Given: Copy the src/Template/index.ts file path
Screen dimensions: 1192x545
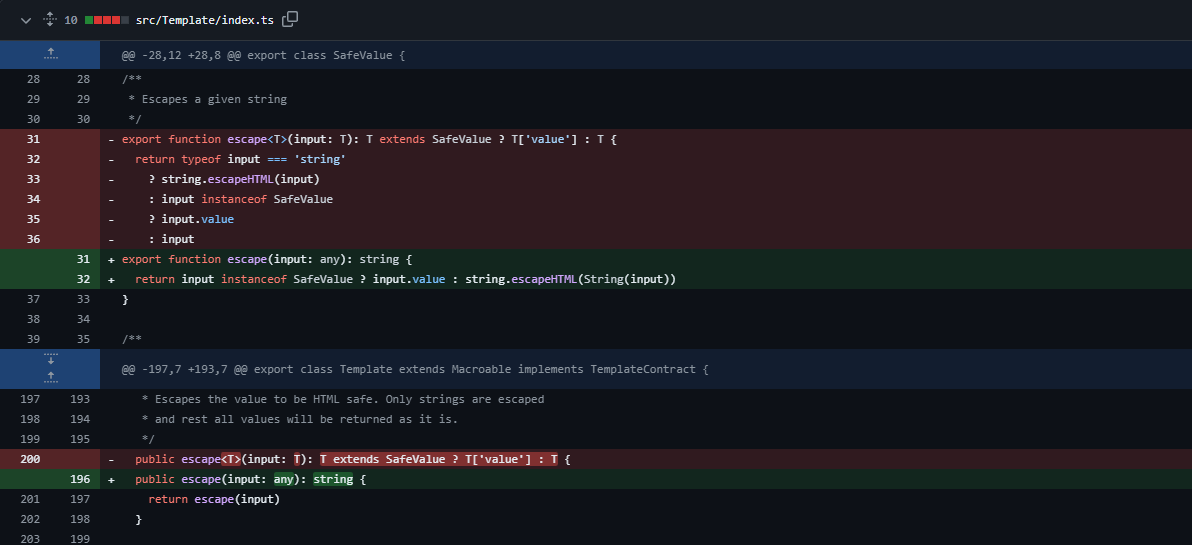Looking at the screenshot, I should [x=290, y=19].
